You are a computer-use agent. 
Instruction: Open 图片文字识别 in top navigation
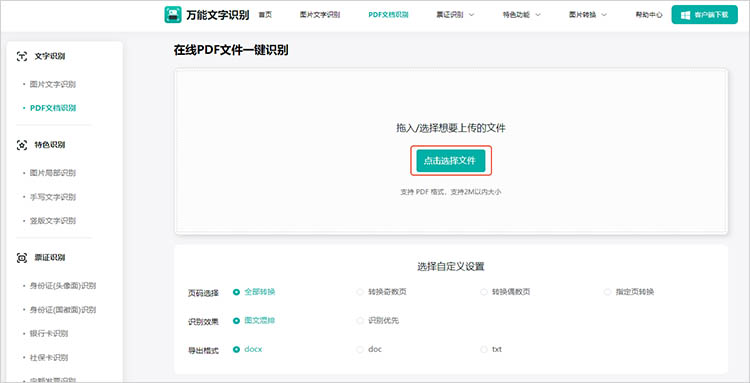coord(320,15)
